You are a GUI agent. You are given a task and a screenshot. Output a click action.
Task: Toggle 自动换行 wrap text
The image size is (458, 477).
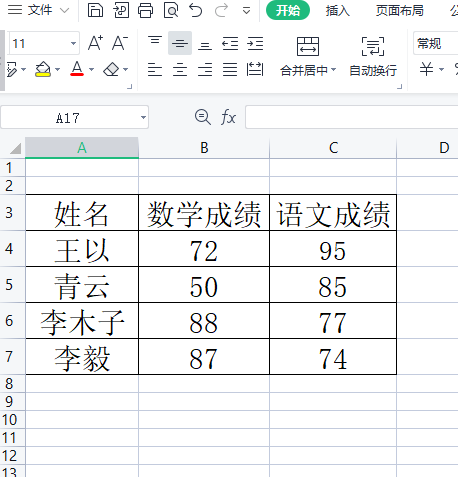coord(373,57)
